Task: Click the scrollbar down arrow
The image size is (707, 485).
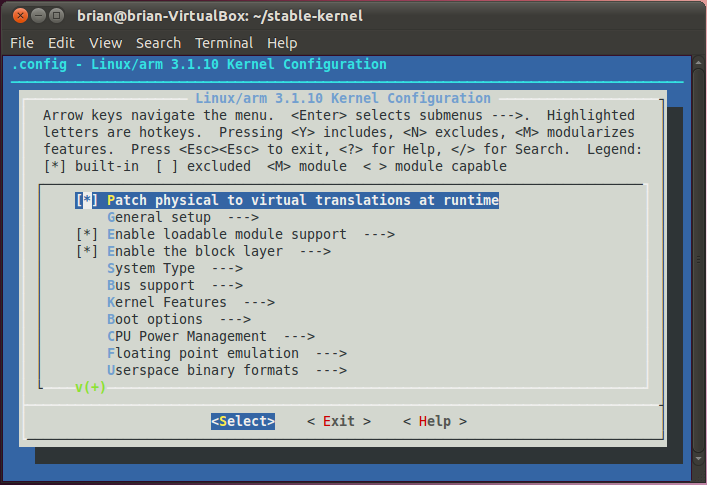Action: pyautogui.click(x=698, y=459)
